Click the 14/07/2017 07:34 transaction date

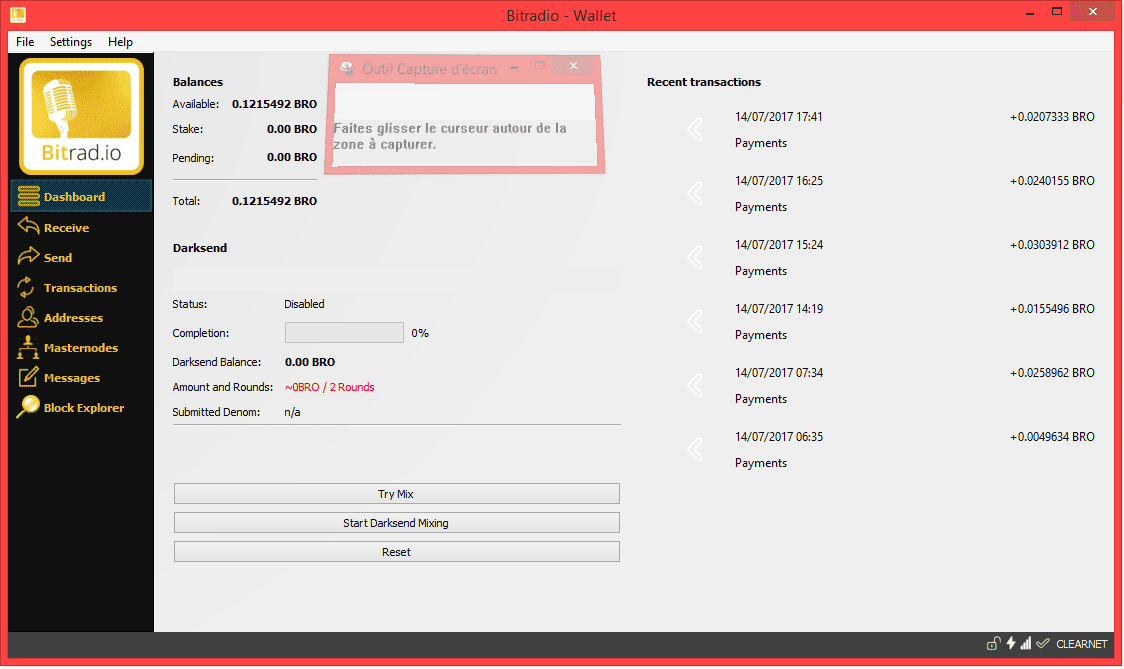[x=779, y=373]
